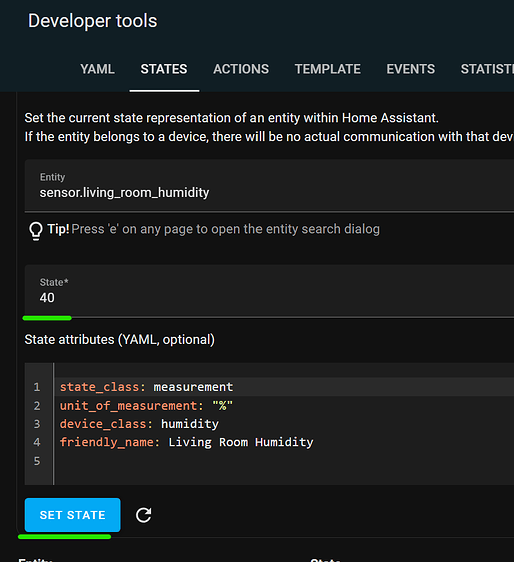This screenshot has width=514, height=562.
Task: Open the ACTIONS tab
Action: click(241, 69)
